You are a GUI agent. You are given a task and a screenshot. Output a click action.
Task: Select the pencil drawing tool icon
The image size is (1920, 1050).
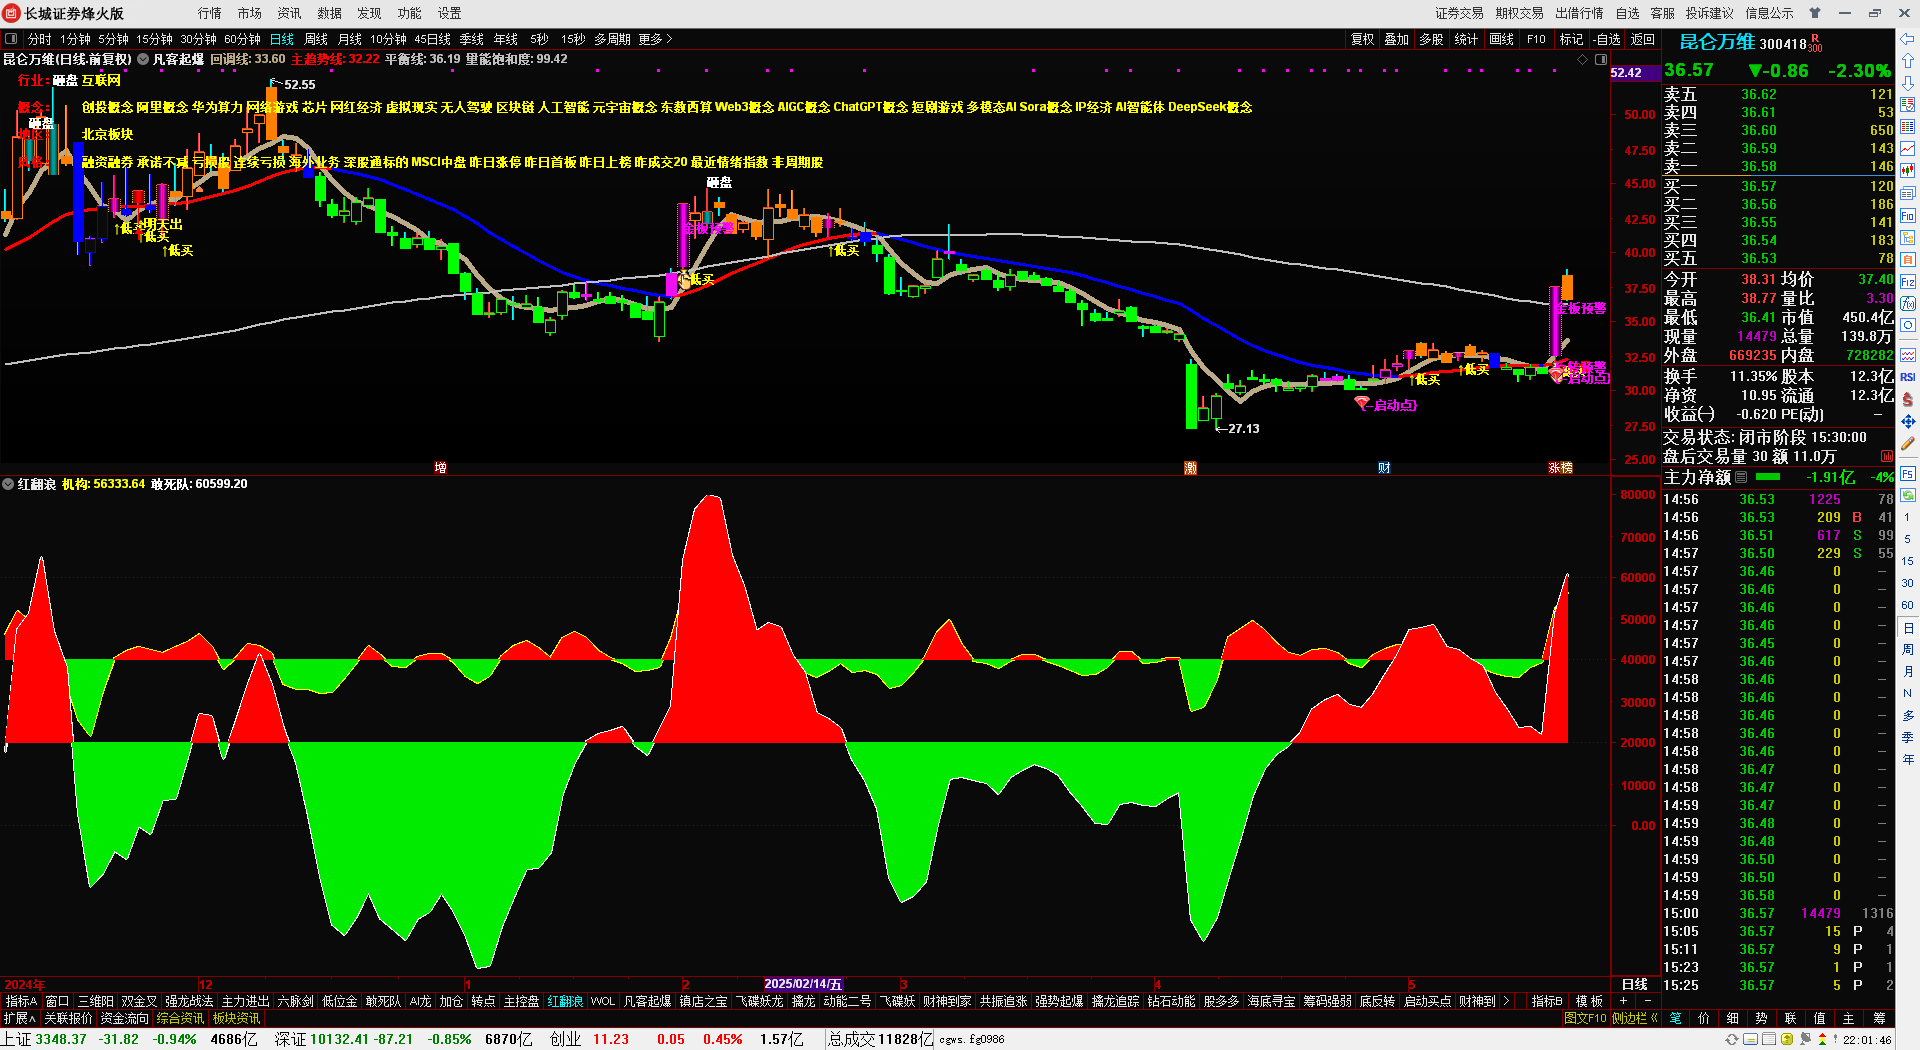[1908, 443]
